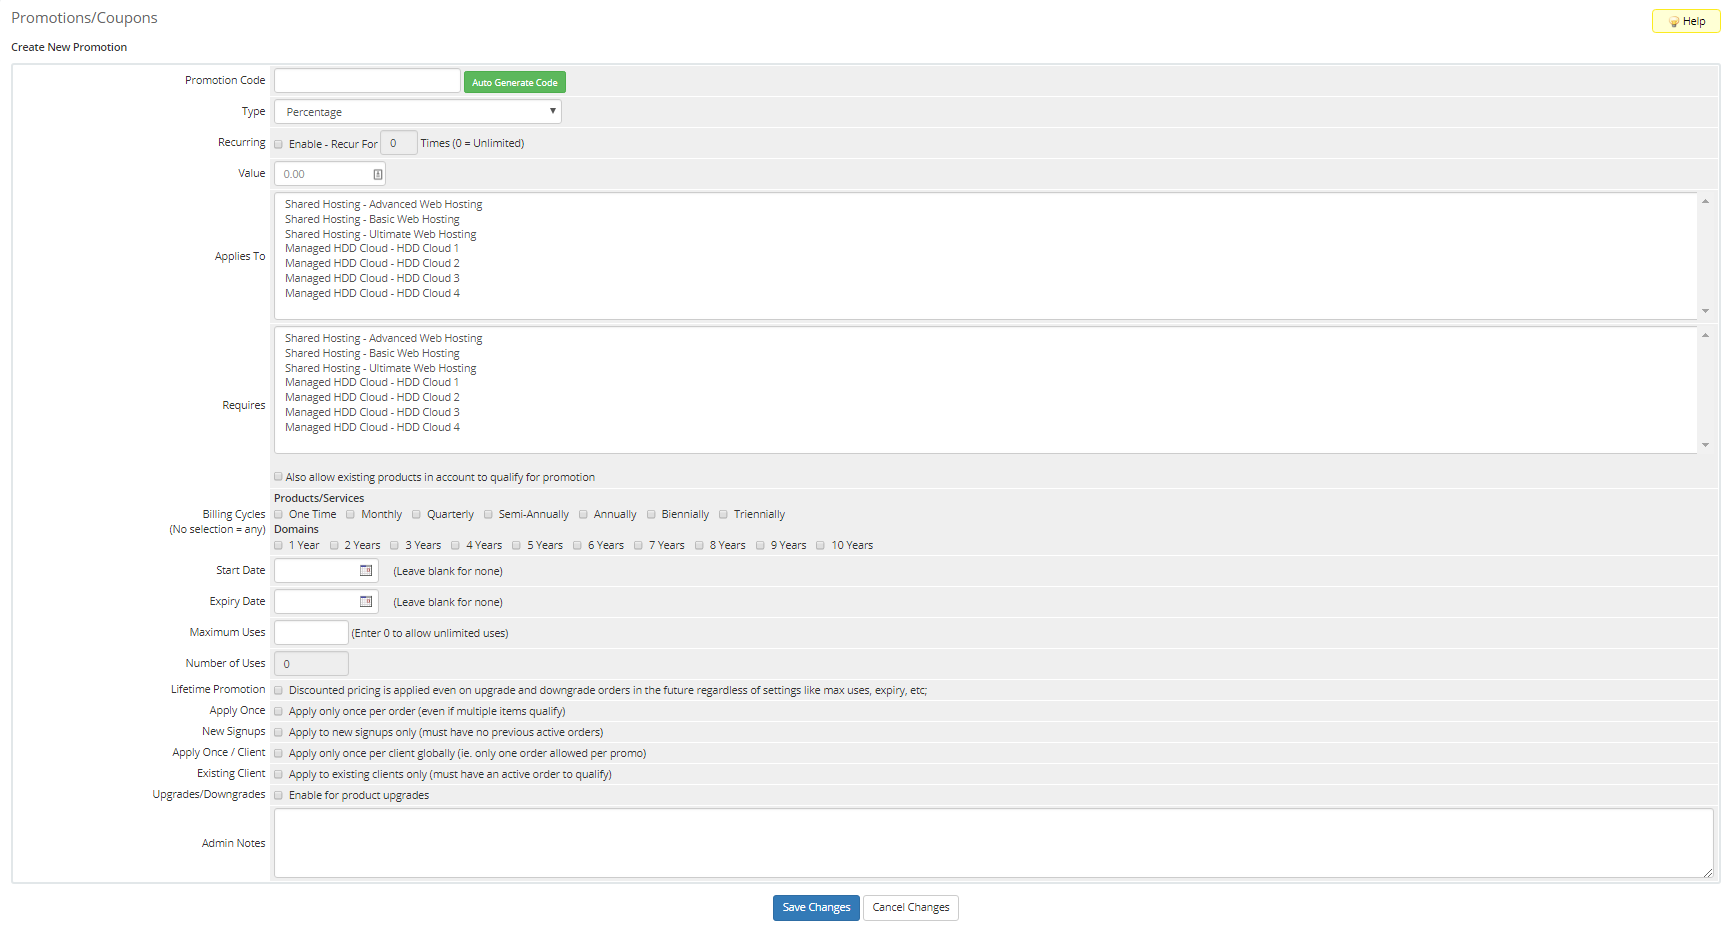Open the Start Date calendar picker icon
The height and width of the screenshot is (925, 1732).
366,571
